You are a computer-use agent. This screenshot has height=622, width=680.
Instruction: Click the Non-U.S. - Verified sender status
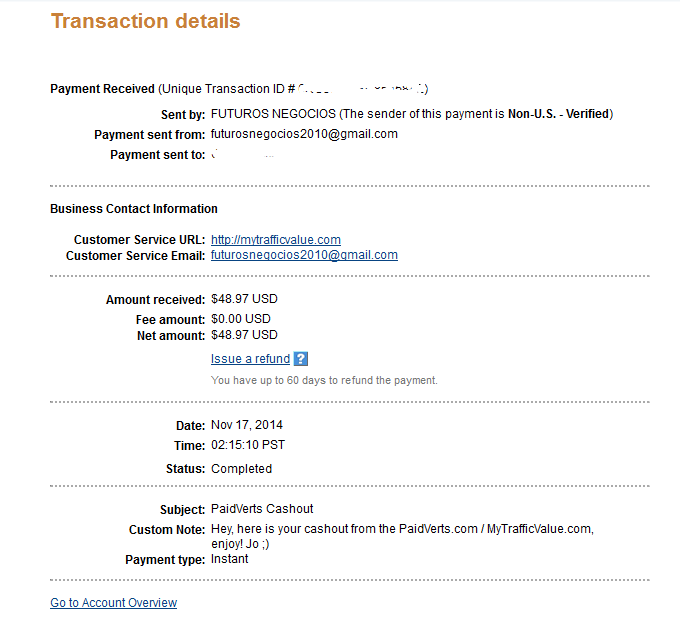click(x=559, y=114)
